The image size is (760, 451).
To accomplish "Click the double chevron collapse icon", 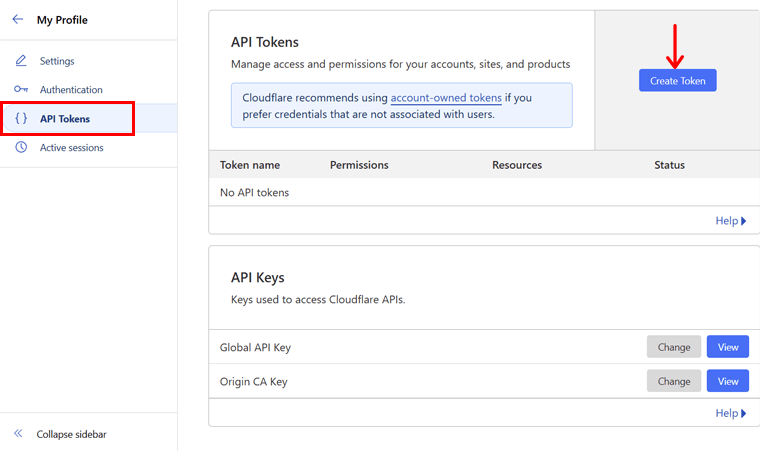I will 18,434.
